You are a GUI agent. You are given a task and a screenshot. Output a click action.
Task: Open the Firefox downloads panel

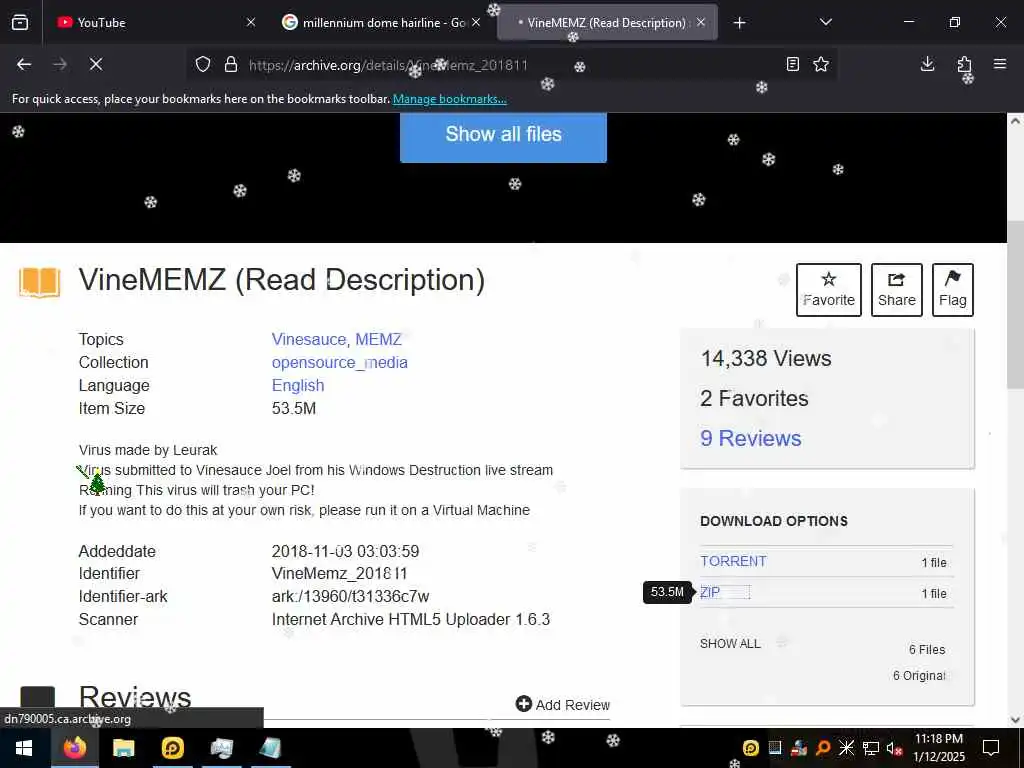927,64
